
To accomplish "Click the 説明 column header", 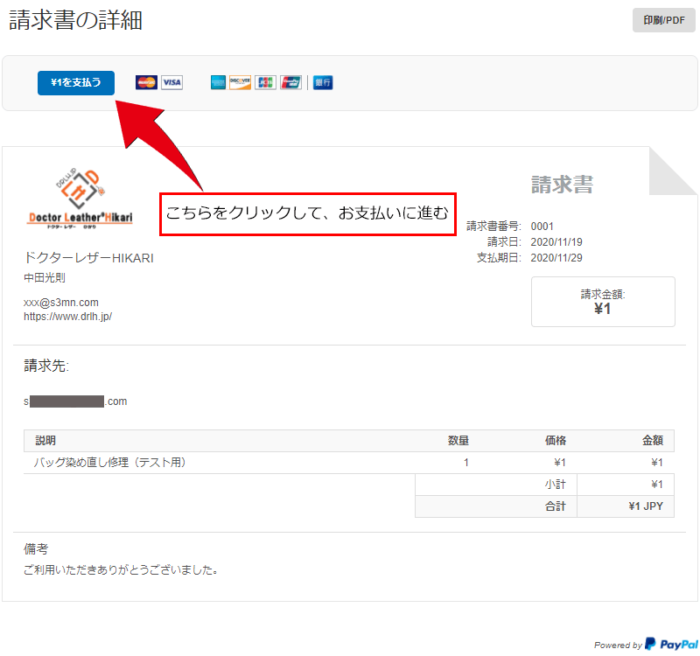I will (46, 440).
